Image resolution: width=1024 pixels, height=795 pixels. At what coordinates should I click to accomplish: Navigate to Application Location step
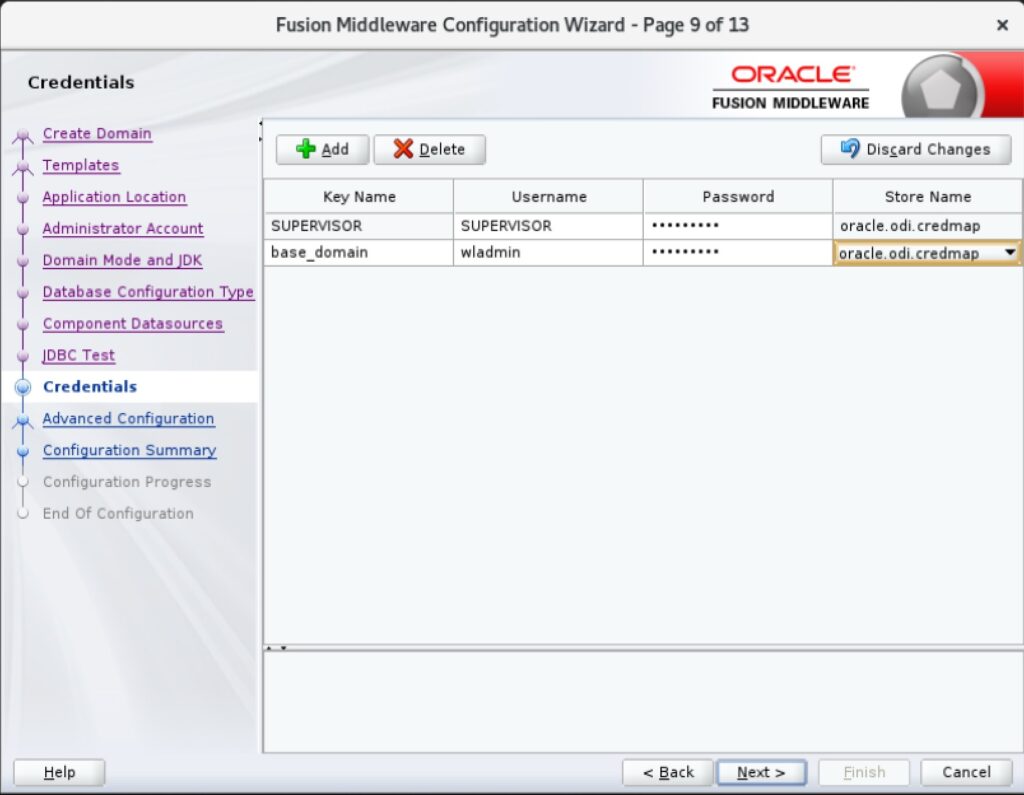point(114,197)
